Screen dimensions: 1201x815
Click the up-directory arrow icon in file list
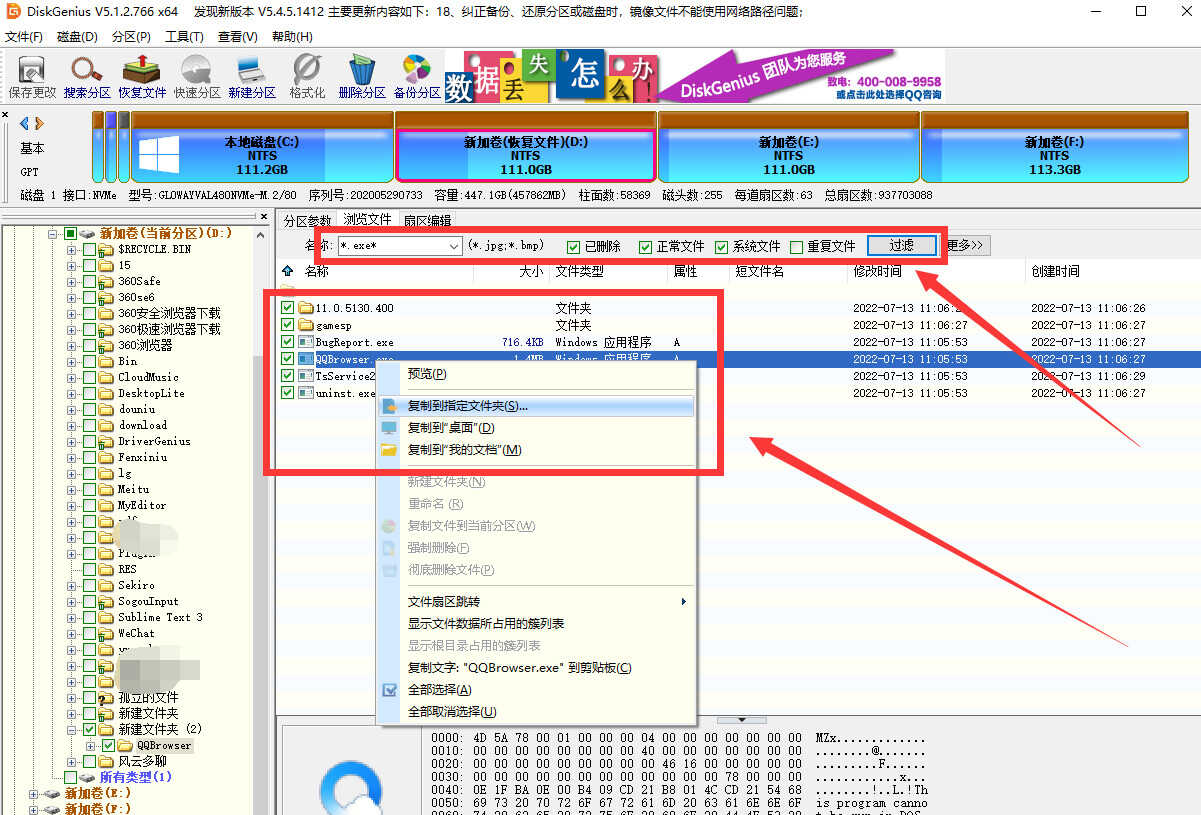click(289, 271)
